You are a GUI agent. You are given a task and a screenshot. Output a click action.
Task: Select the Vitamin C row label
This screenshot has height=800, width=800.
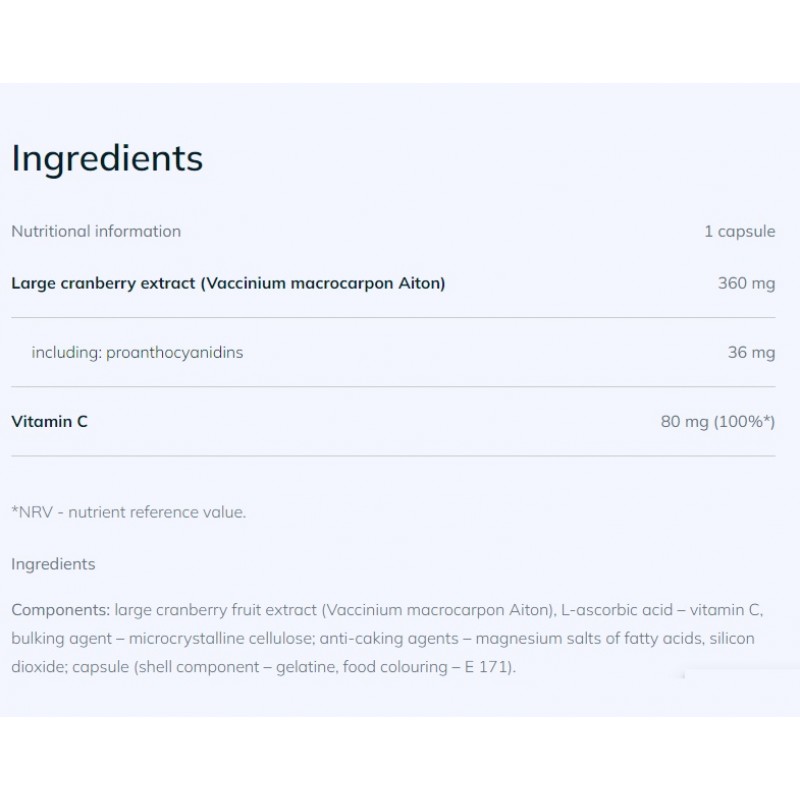(49, 421)
